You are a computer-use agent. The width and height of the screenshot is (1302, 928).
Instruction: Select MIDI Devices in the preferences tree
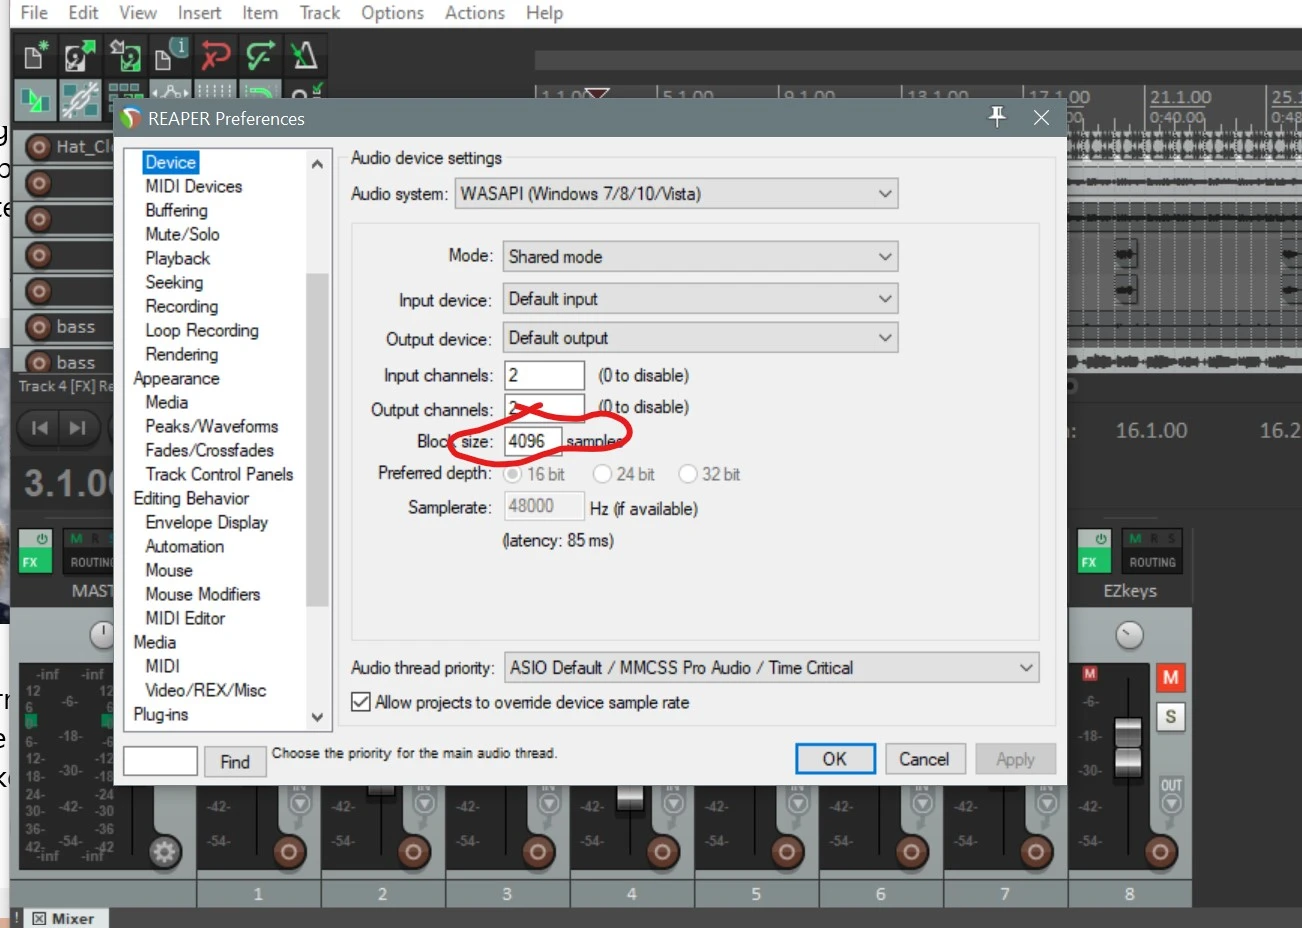tap(193, 187)
